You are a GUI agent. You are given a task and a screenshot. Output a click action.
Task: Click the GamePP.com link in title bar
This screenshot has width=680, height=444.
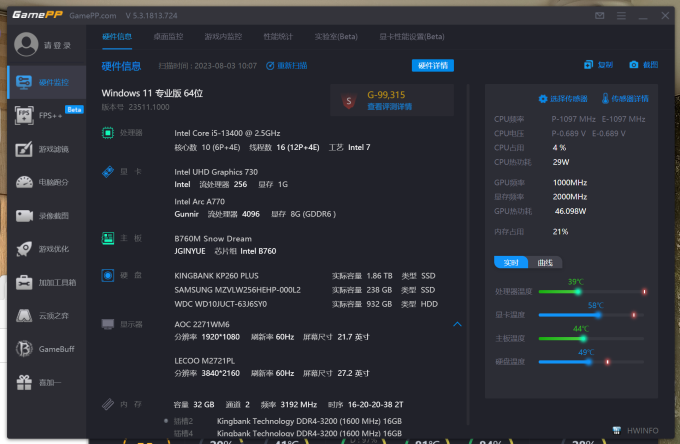[x=93, y=16]
